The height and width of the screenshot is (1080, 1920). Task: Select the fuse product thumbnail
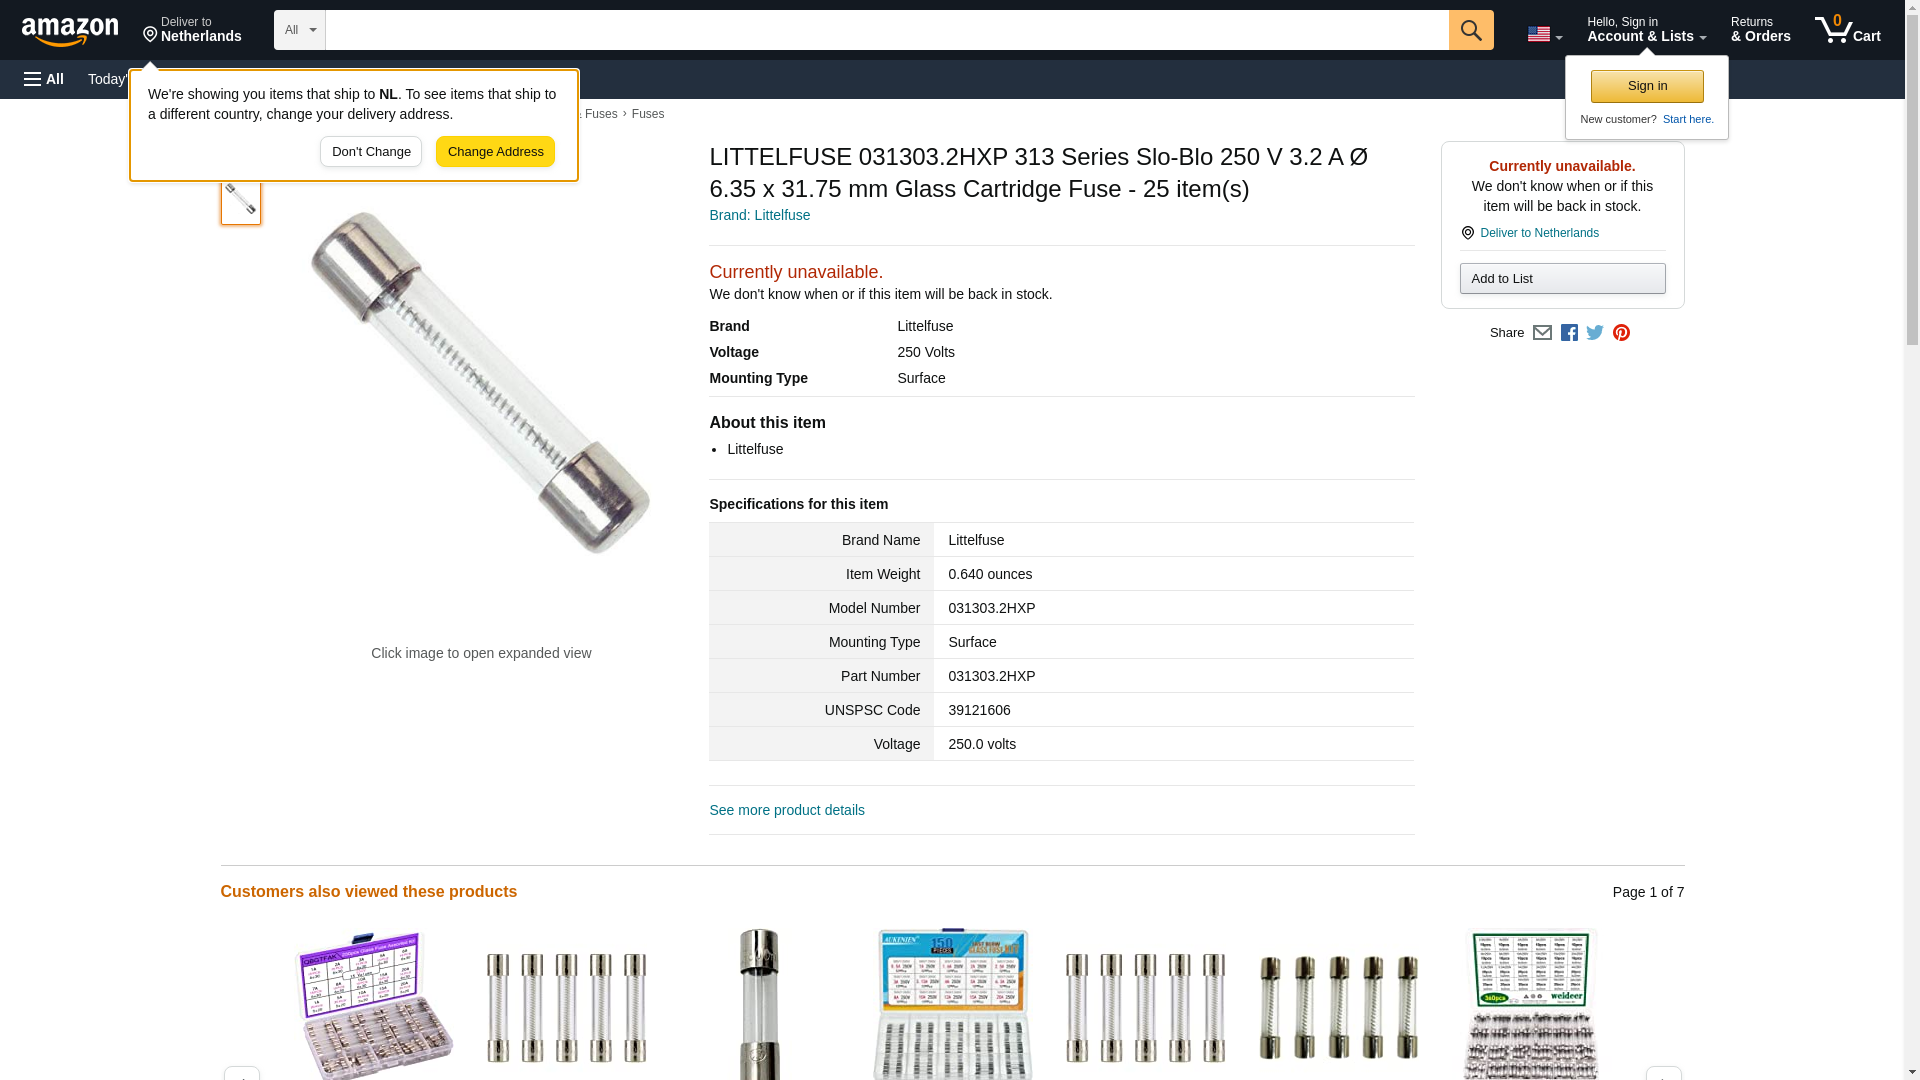click(241, 199)
